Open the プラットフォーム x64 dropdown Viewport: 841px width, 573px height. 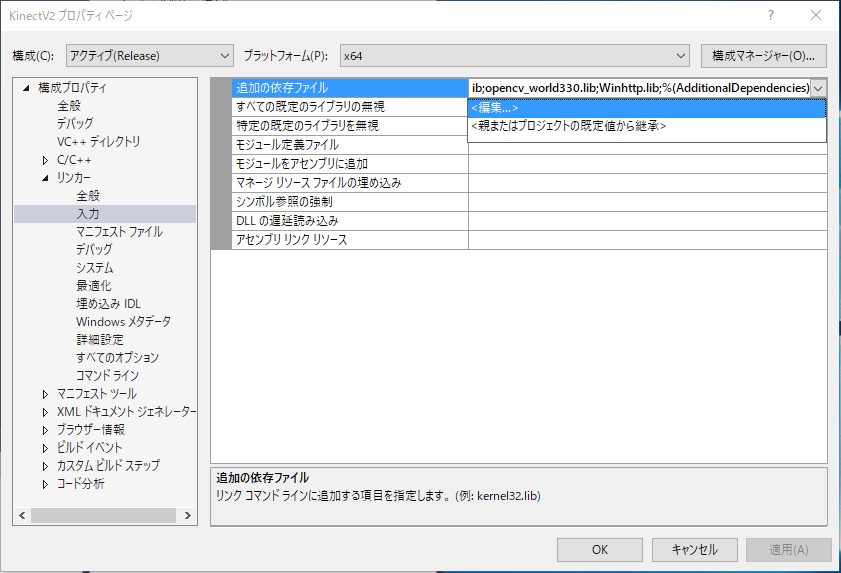point(514,56)
